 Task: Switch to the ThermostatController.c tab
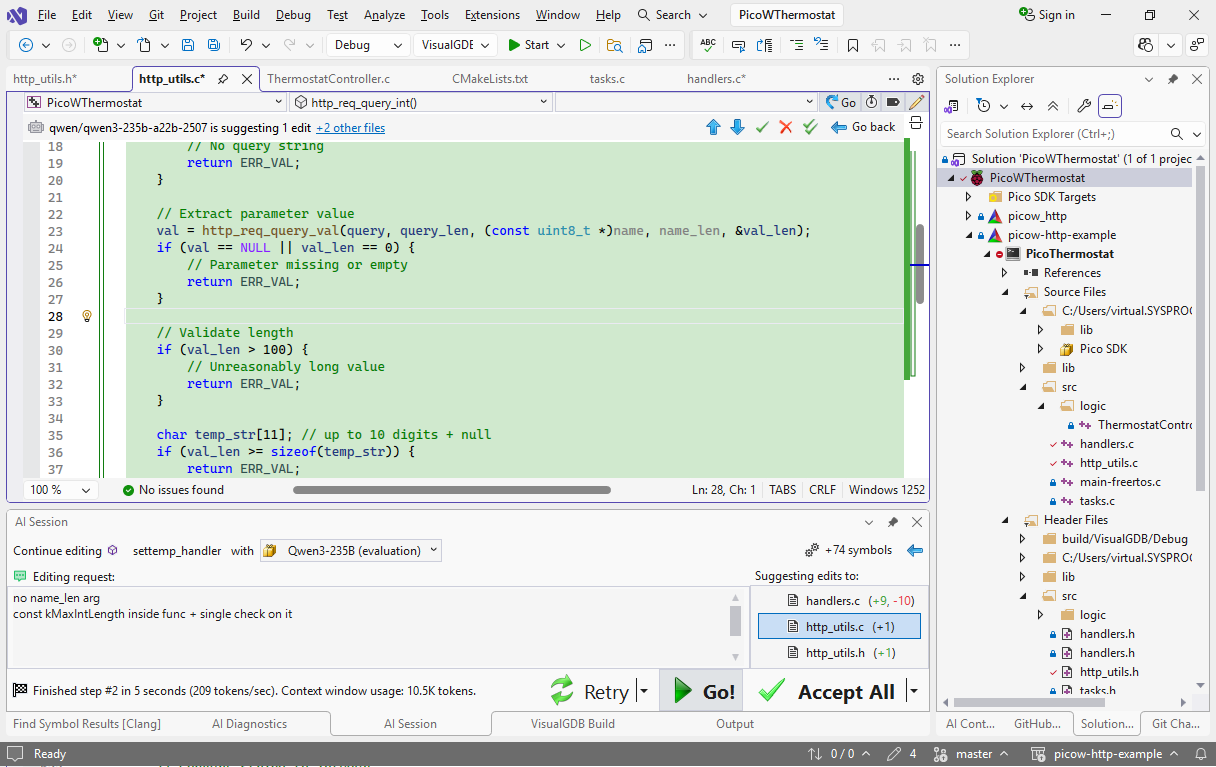tap(328, 79)
